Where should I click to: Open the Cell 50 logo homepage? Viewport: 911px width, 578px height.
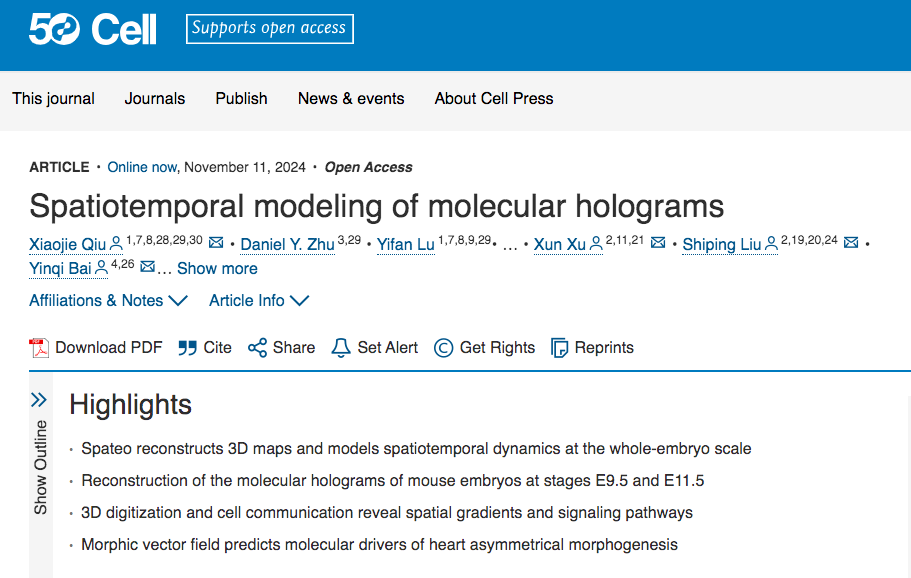(93, 29)
